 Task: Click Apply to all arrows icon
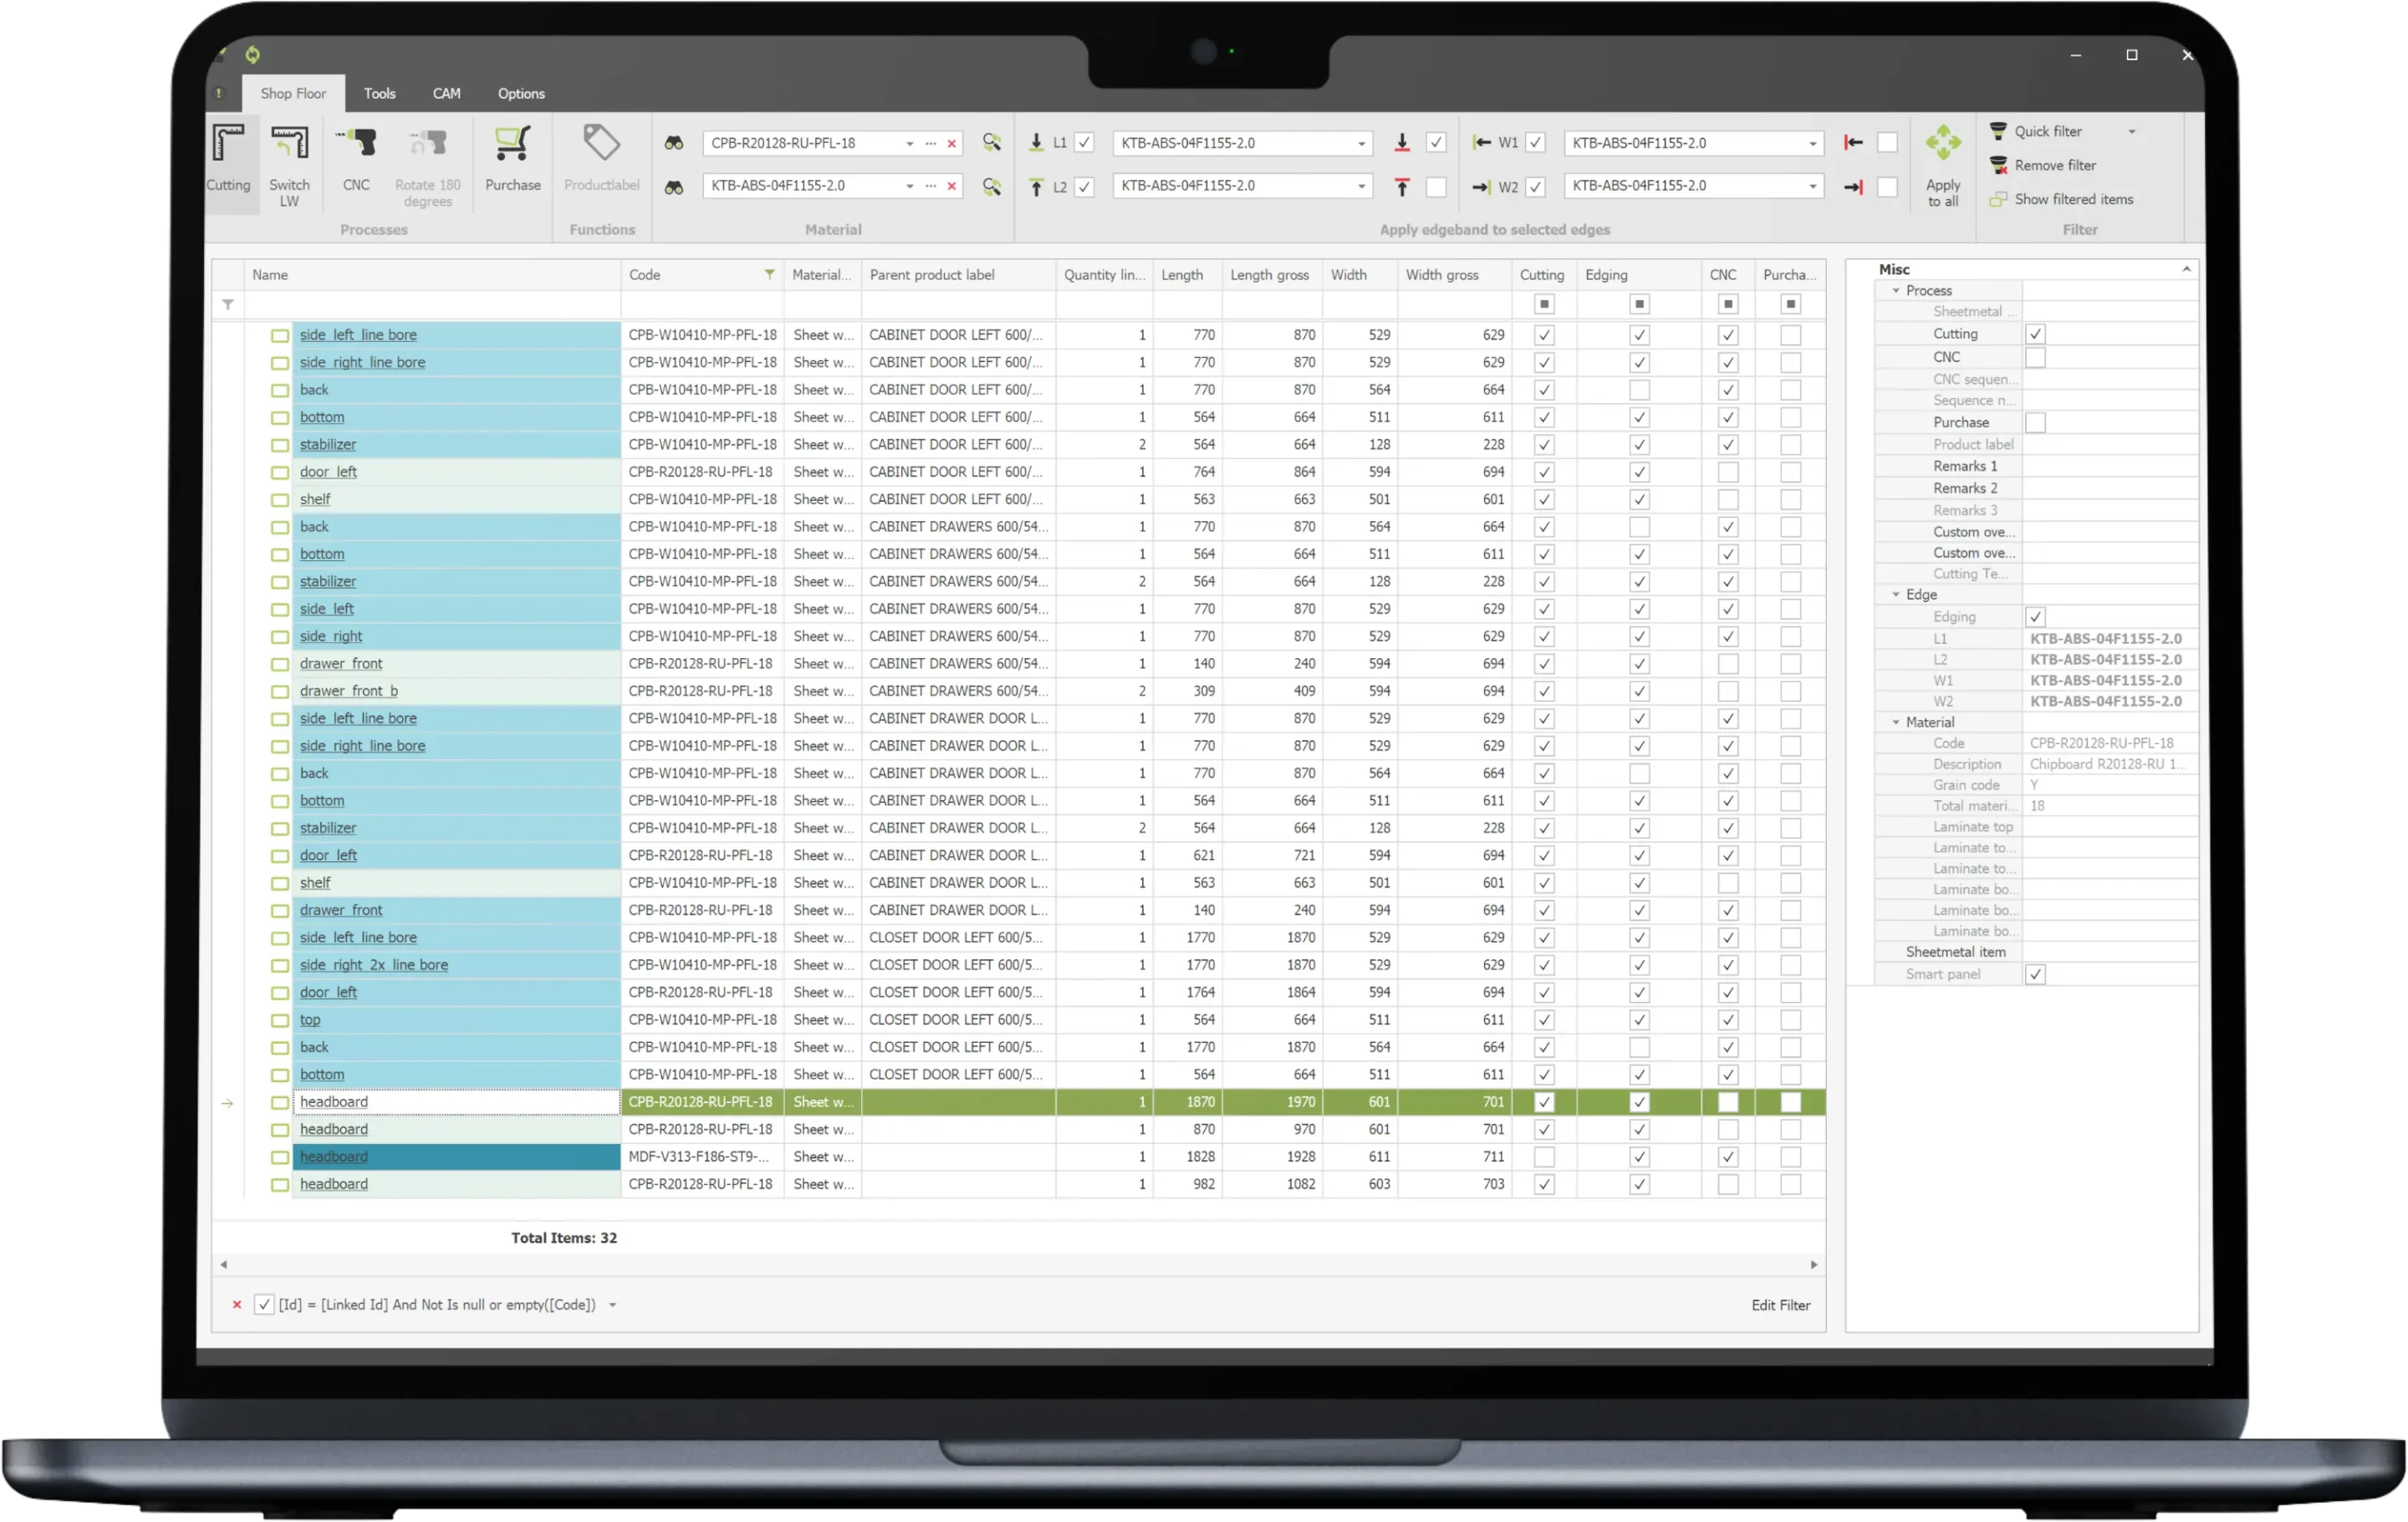pos(1943,144)
